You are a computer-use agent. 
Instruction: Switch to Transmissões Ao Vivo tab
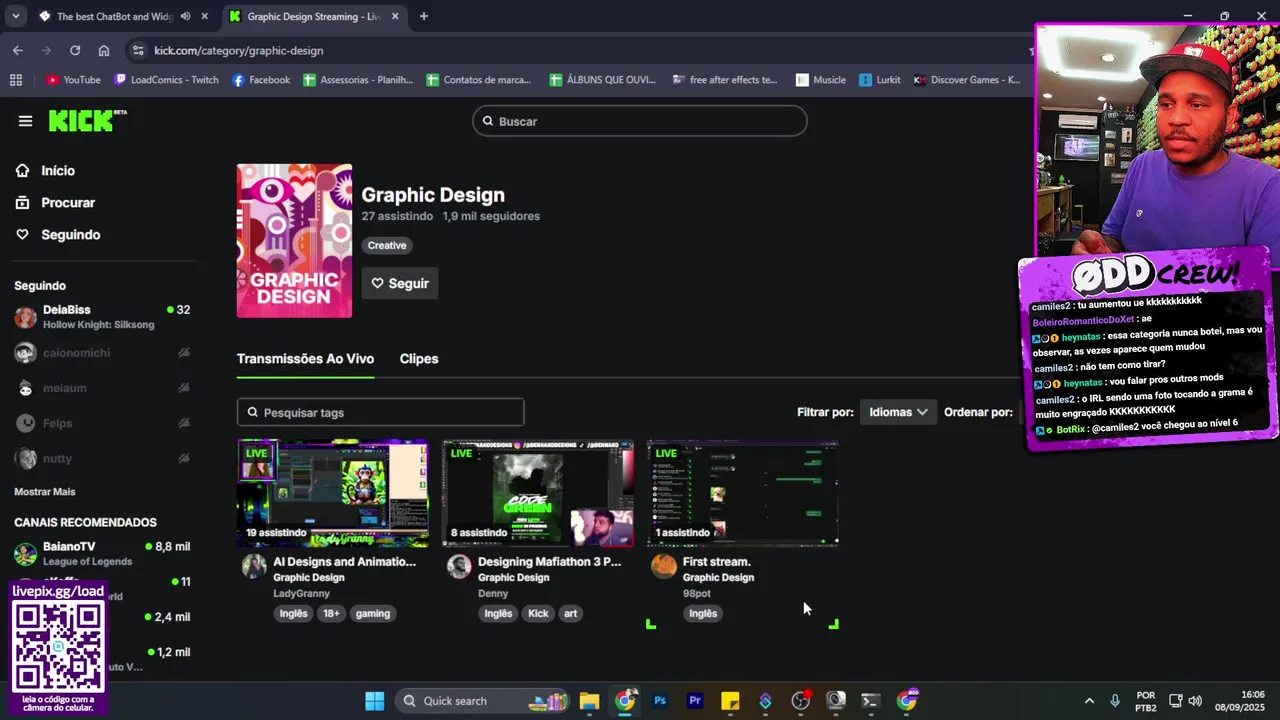tap(305, 359)
